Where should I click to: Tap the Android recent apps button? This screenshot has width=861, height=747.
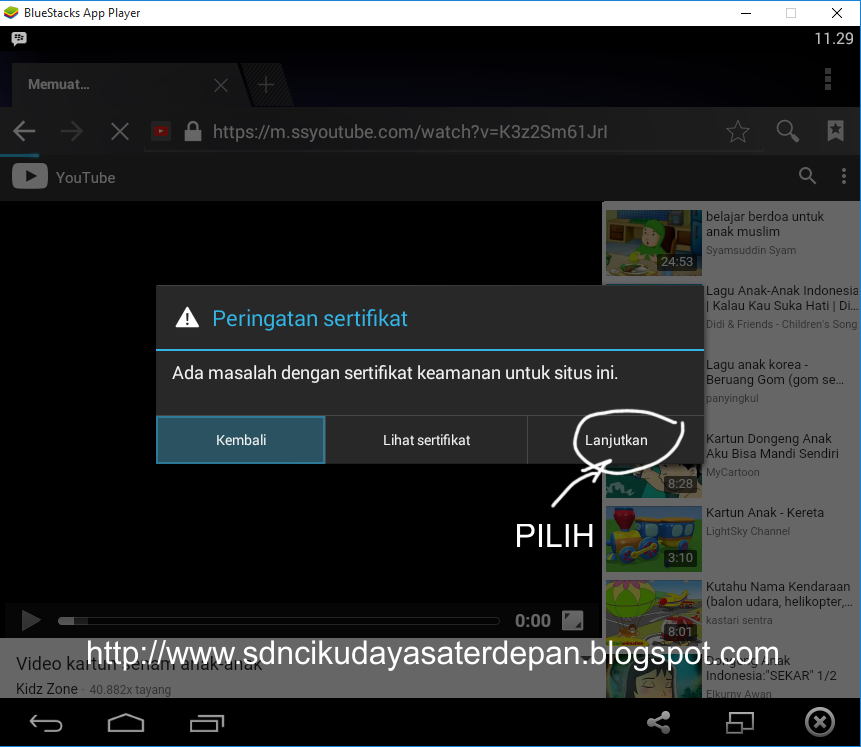[206, 723]
